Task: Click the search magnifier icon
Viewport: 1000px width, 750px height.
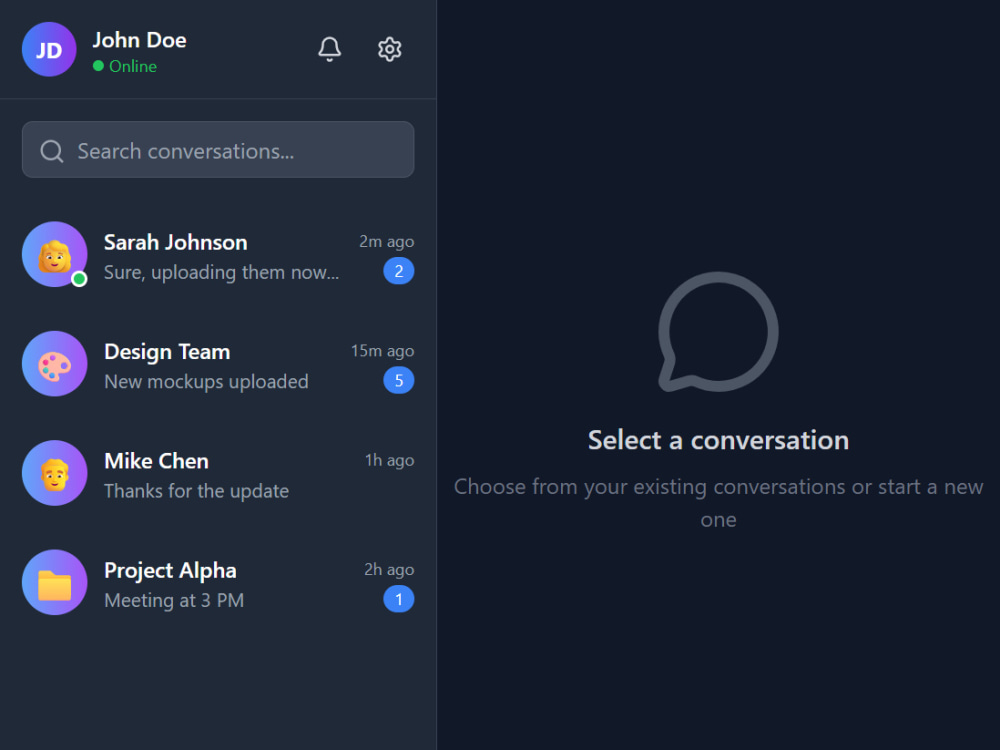Action: point(52,151)
